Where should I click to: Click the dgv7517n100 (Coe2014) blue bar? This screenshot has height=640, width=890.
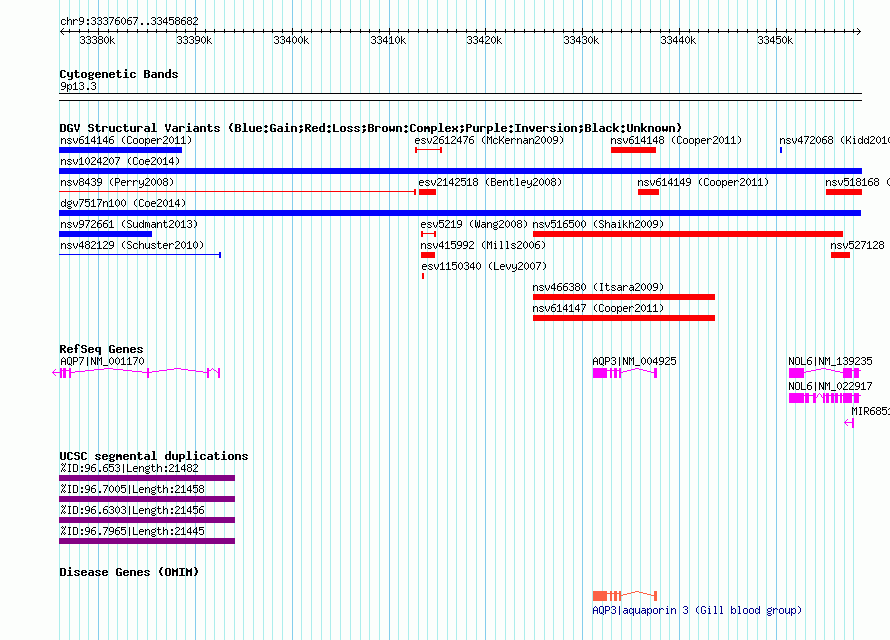click(x=460, y=213)
